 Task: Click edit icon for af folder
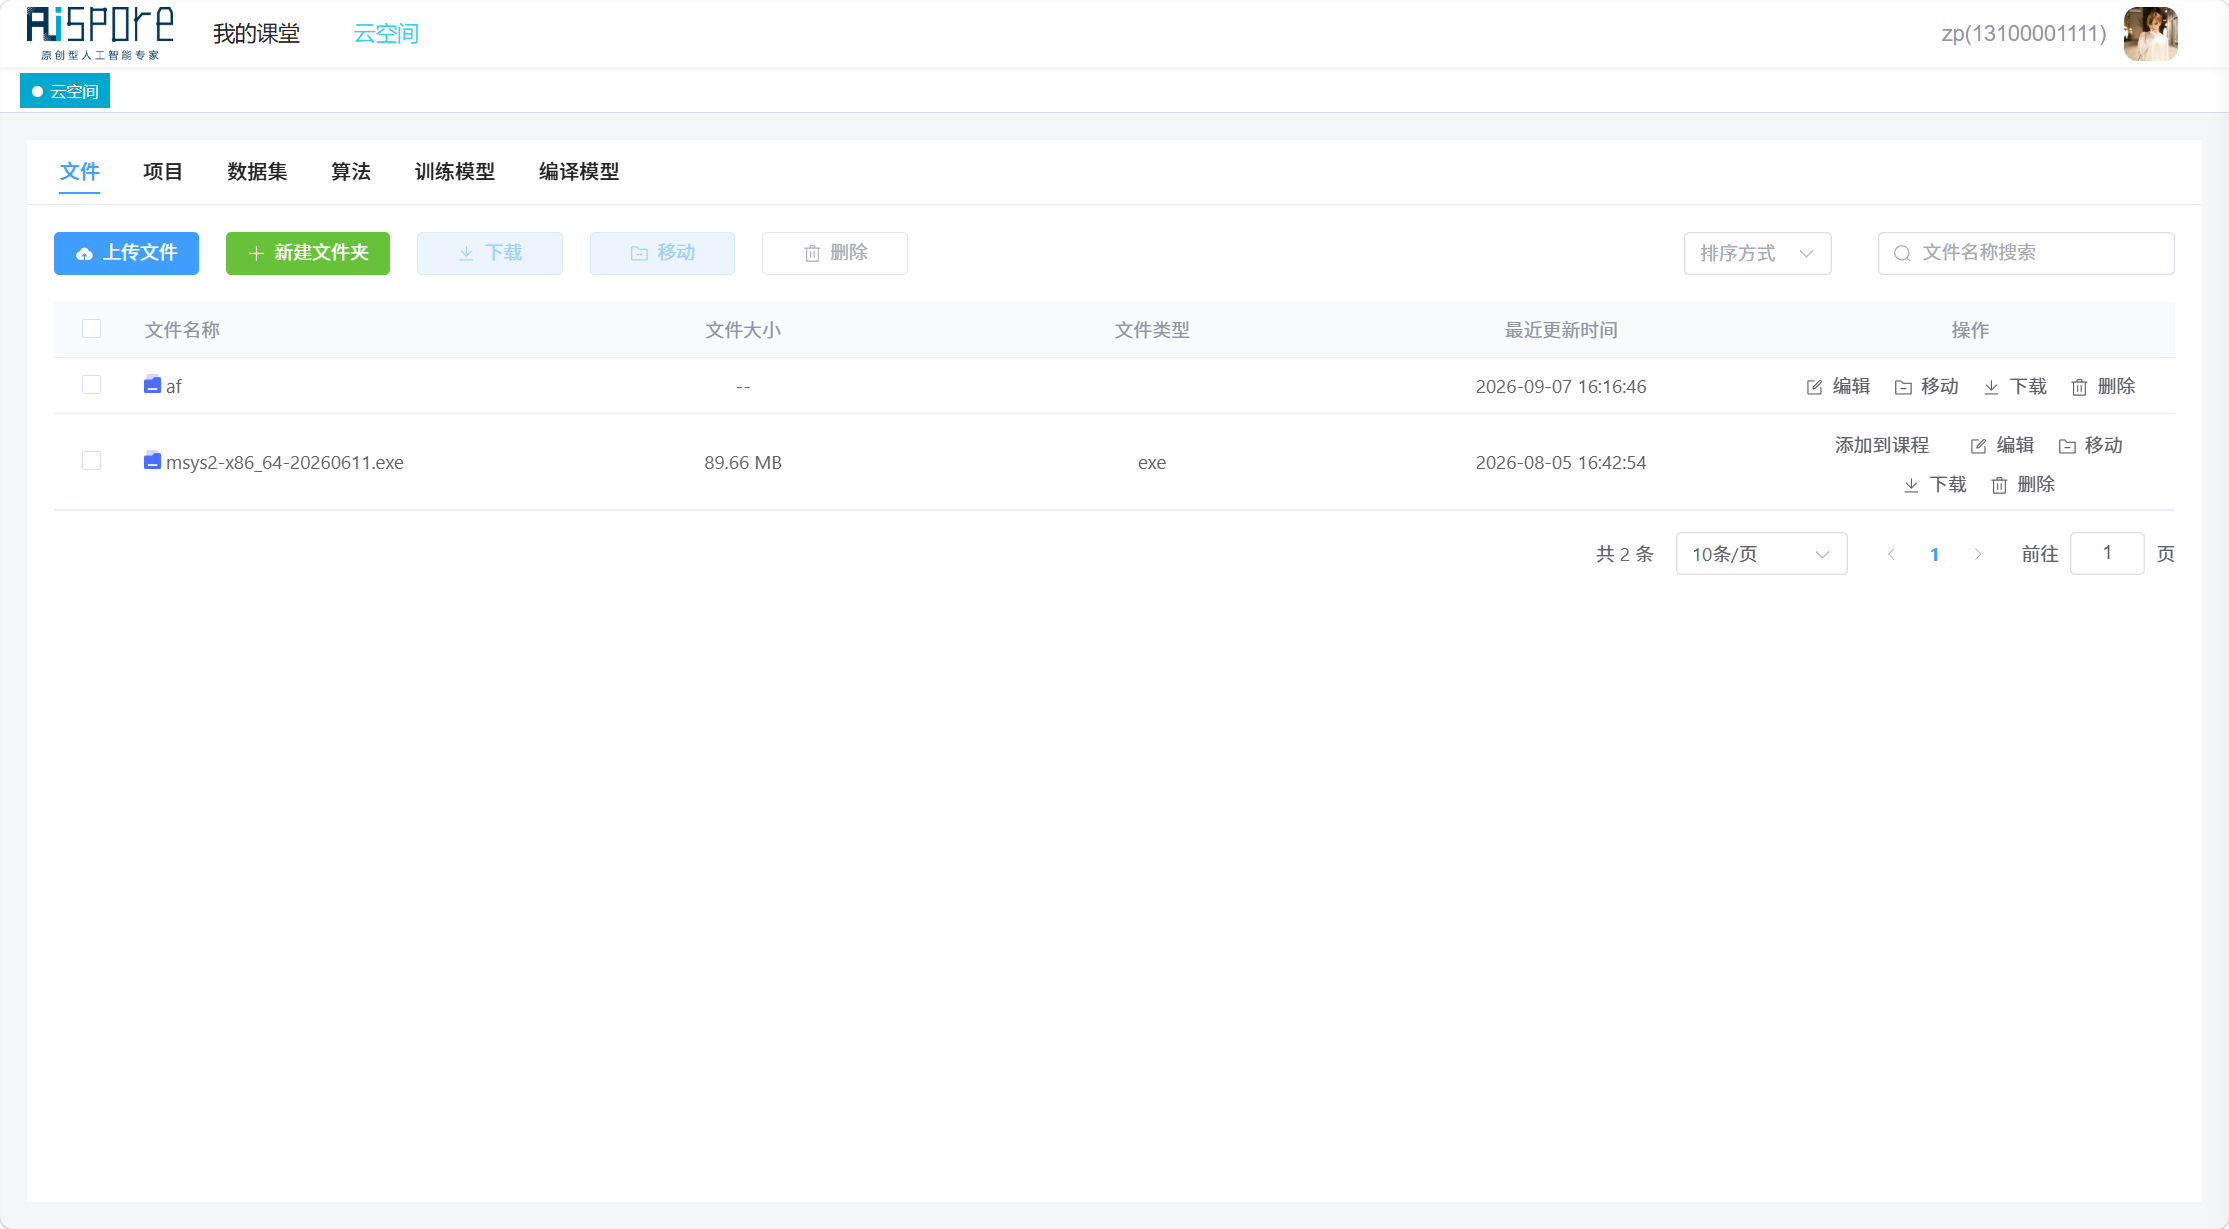tap(1814, 387)
